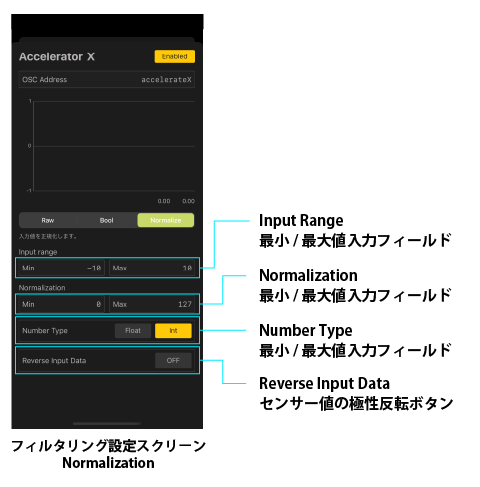Edit Input range Min field

(62, 268)
